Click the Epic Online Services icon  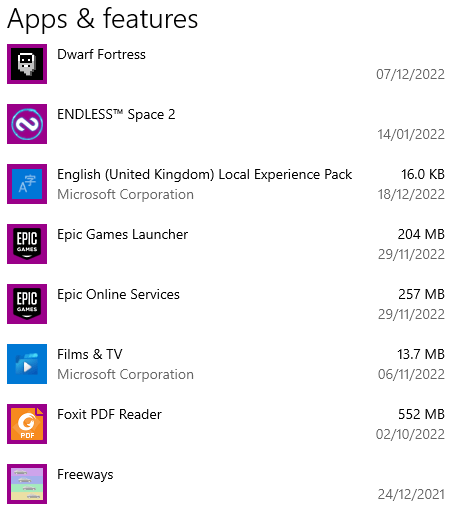pyautogui.click(x=27, y=304)
